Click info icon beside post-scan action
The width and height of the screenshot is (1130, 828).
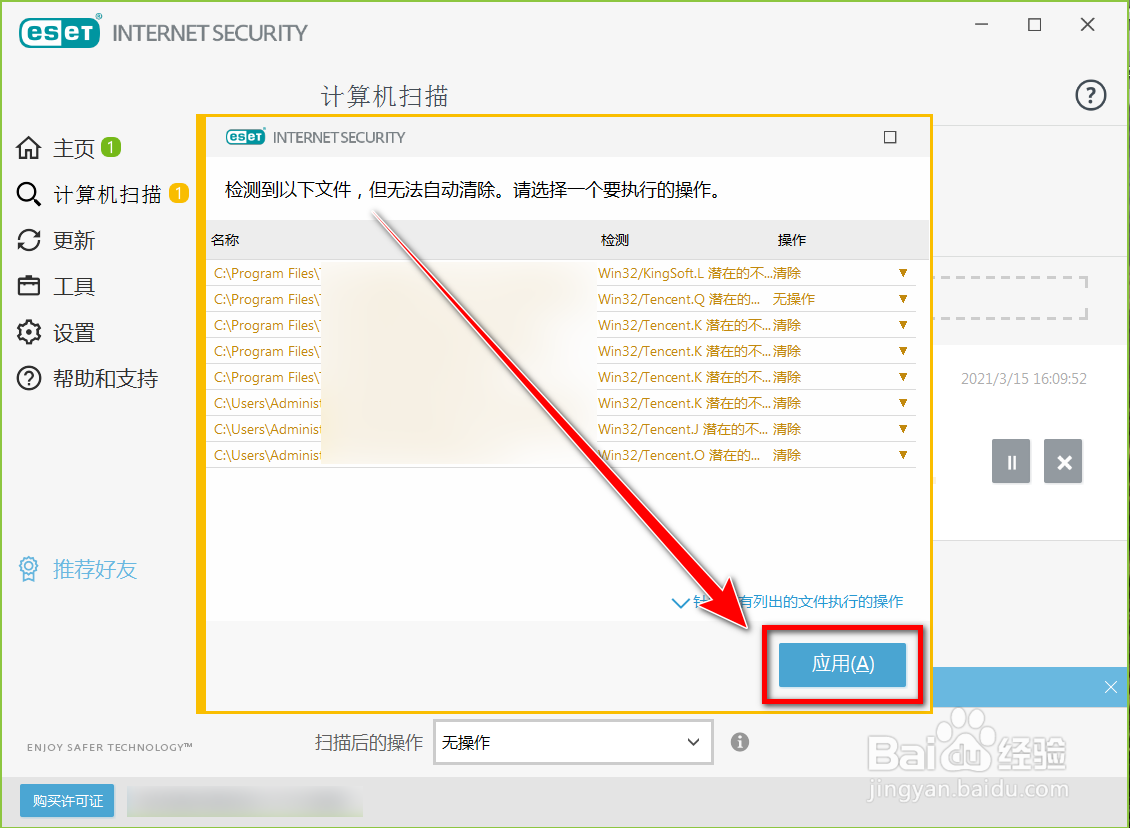click(740, 742)
